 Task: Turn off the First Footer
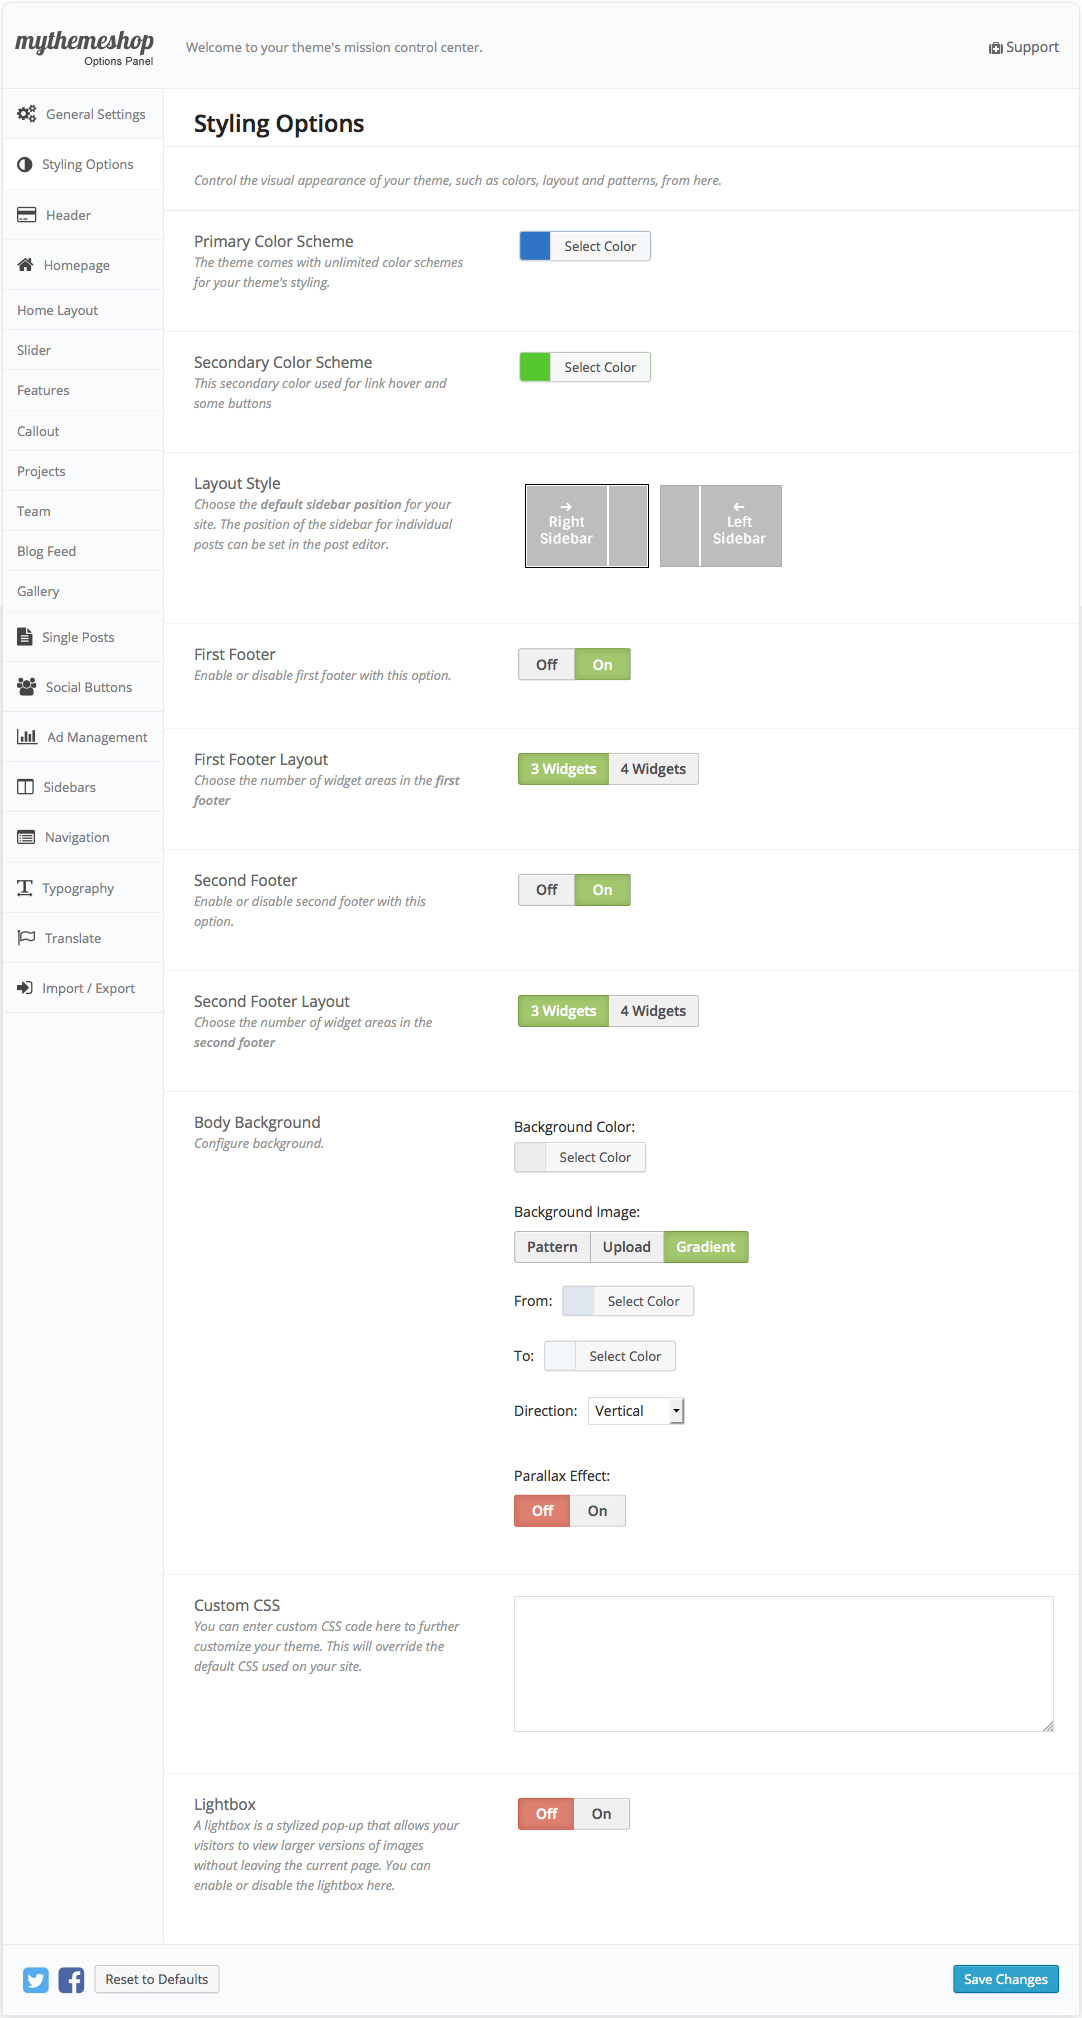pos(546,663)
